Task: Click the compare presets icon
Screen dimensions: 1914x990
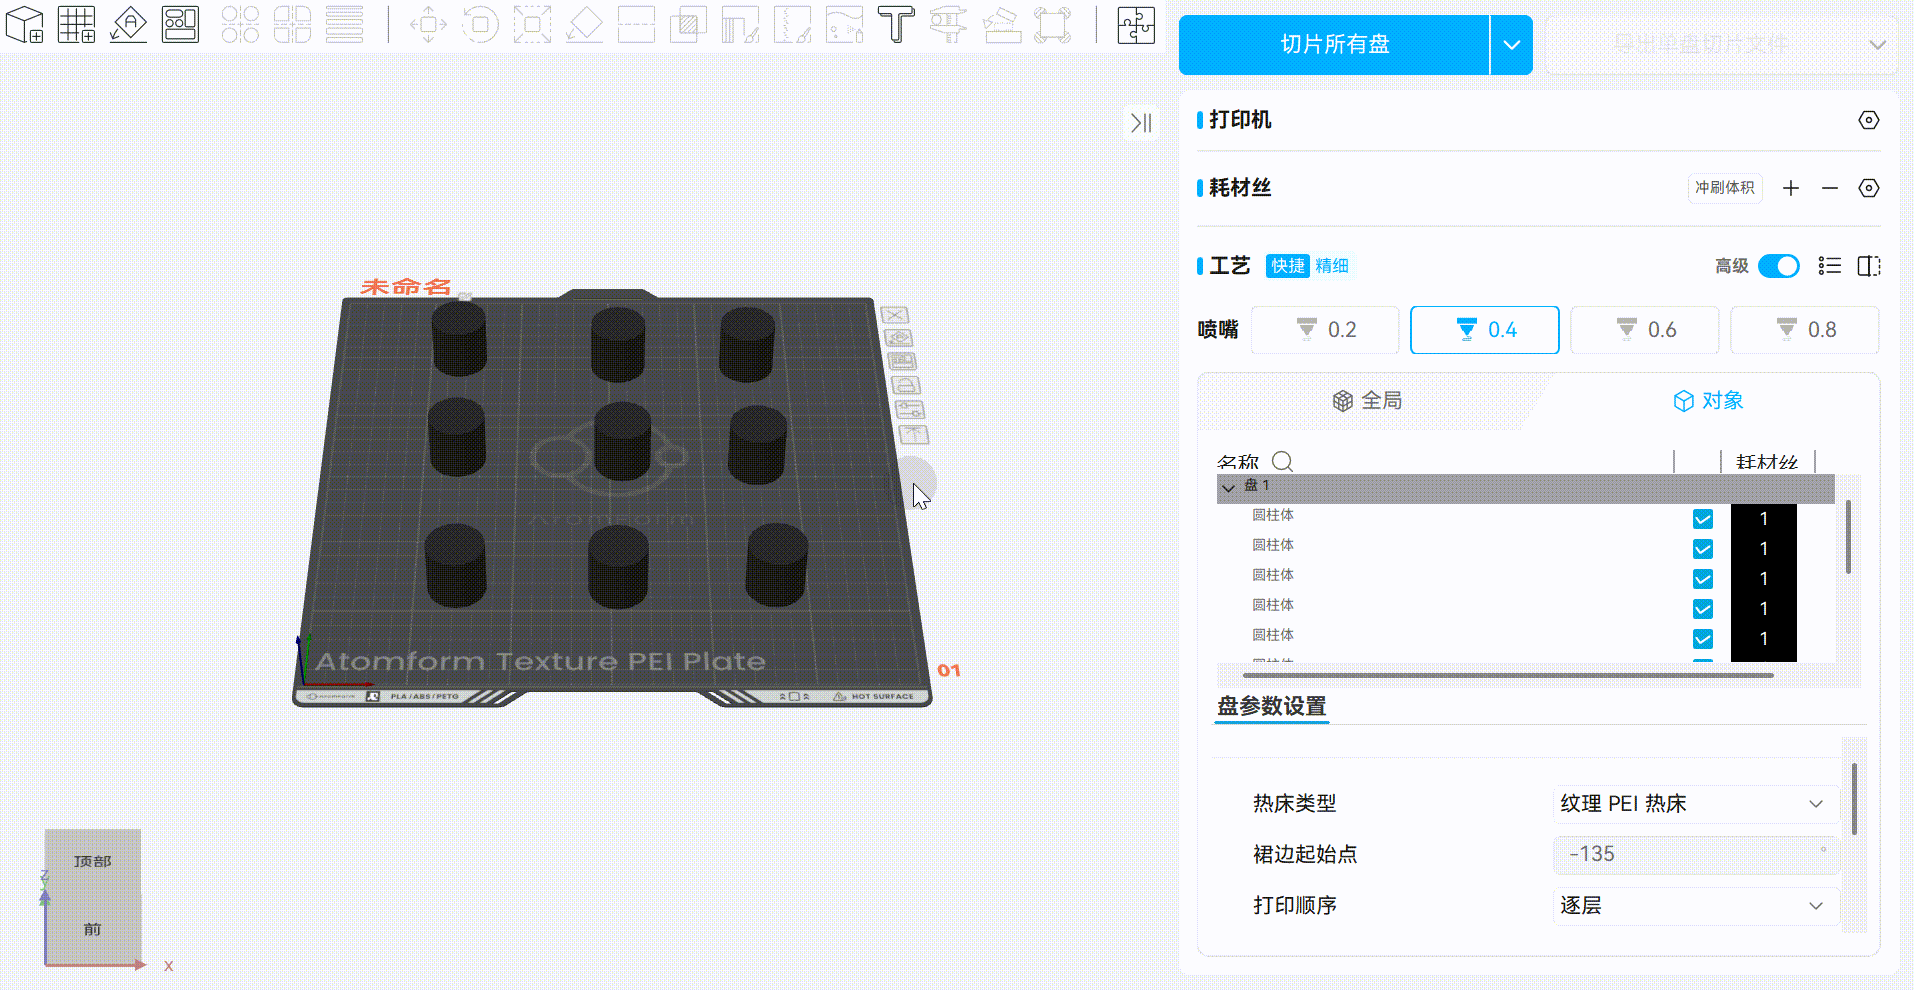Action: click(1868, 265)
